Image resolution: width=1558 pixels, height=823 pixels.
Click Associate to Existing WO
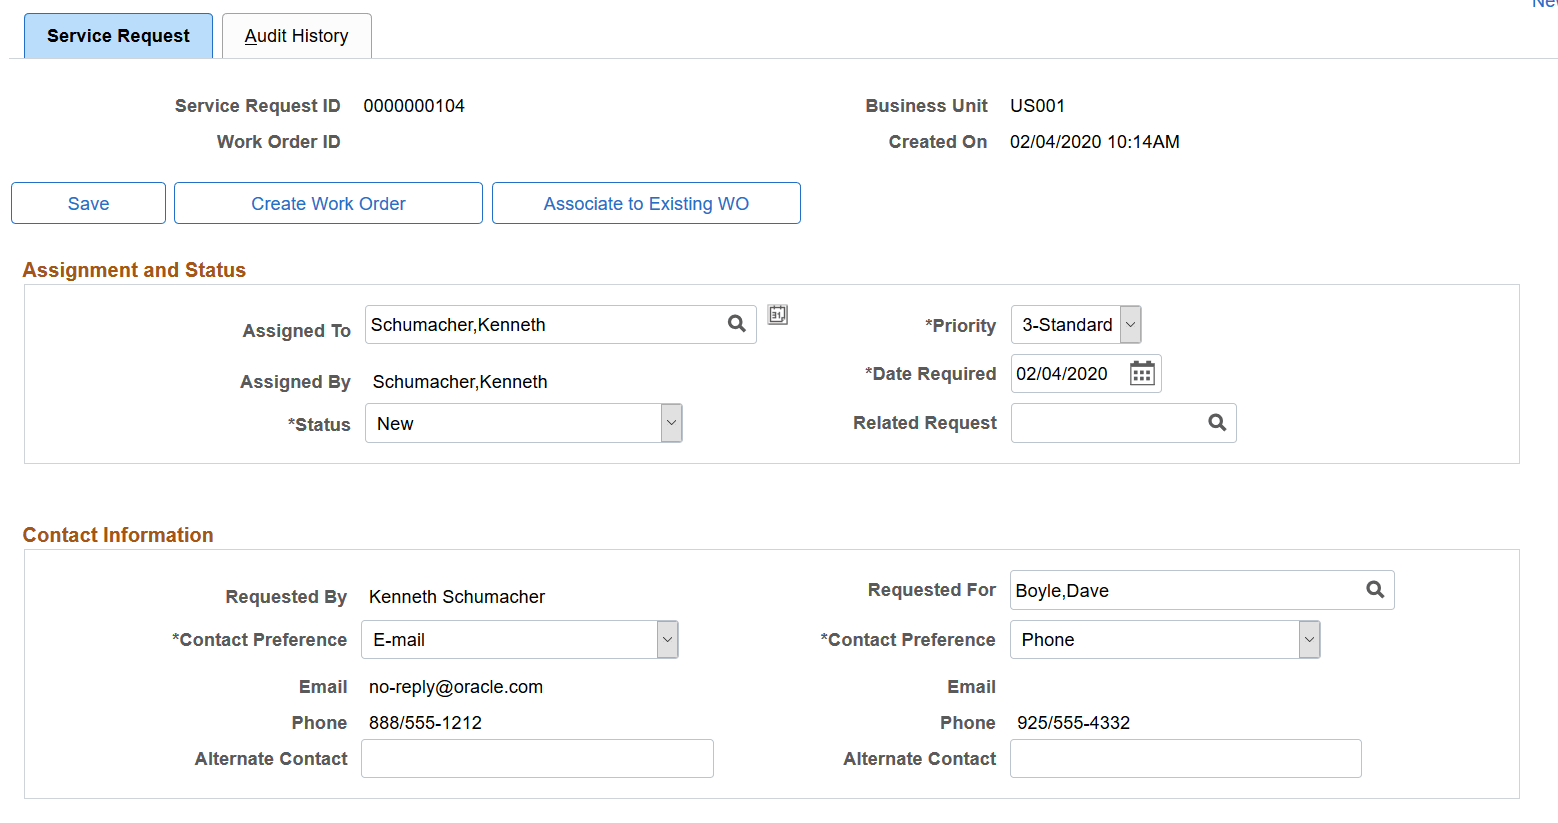click(645, 203)
